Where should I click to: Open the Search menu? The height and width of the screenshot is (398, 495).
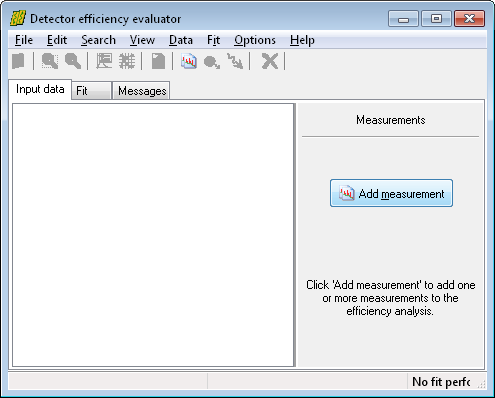98,40
